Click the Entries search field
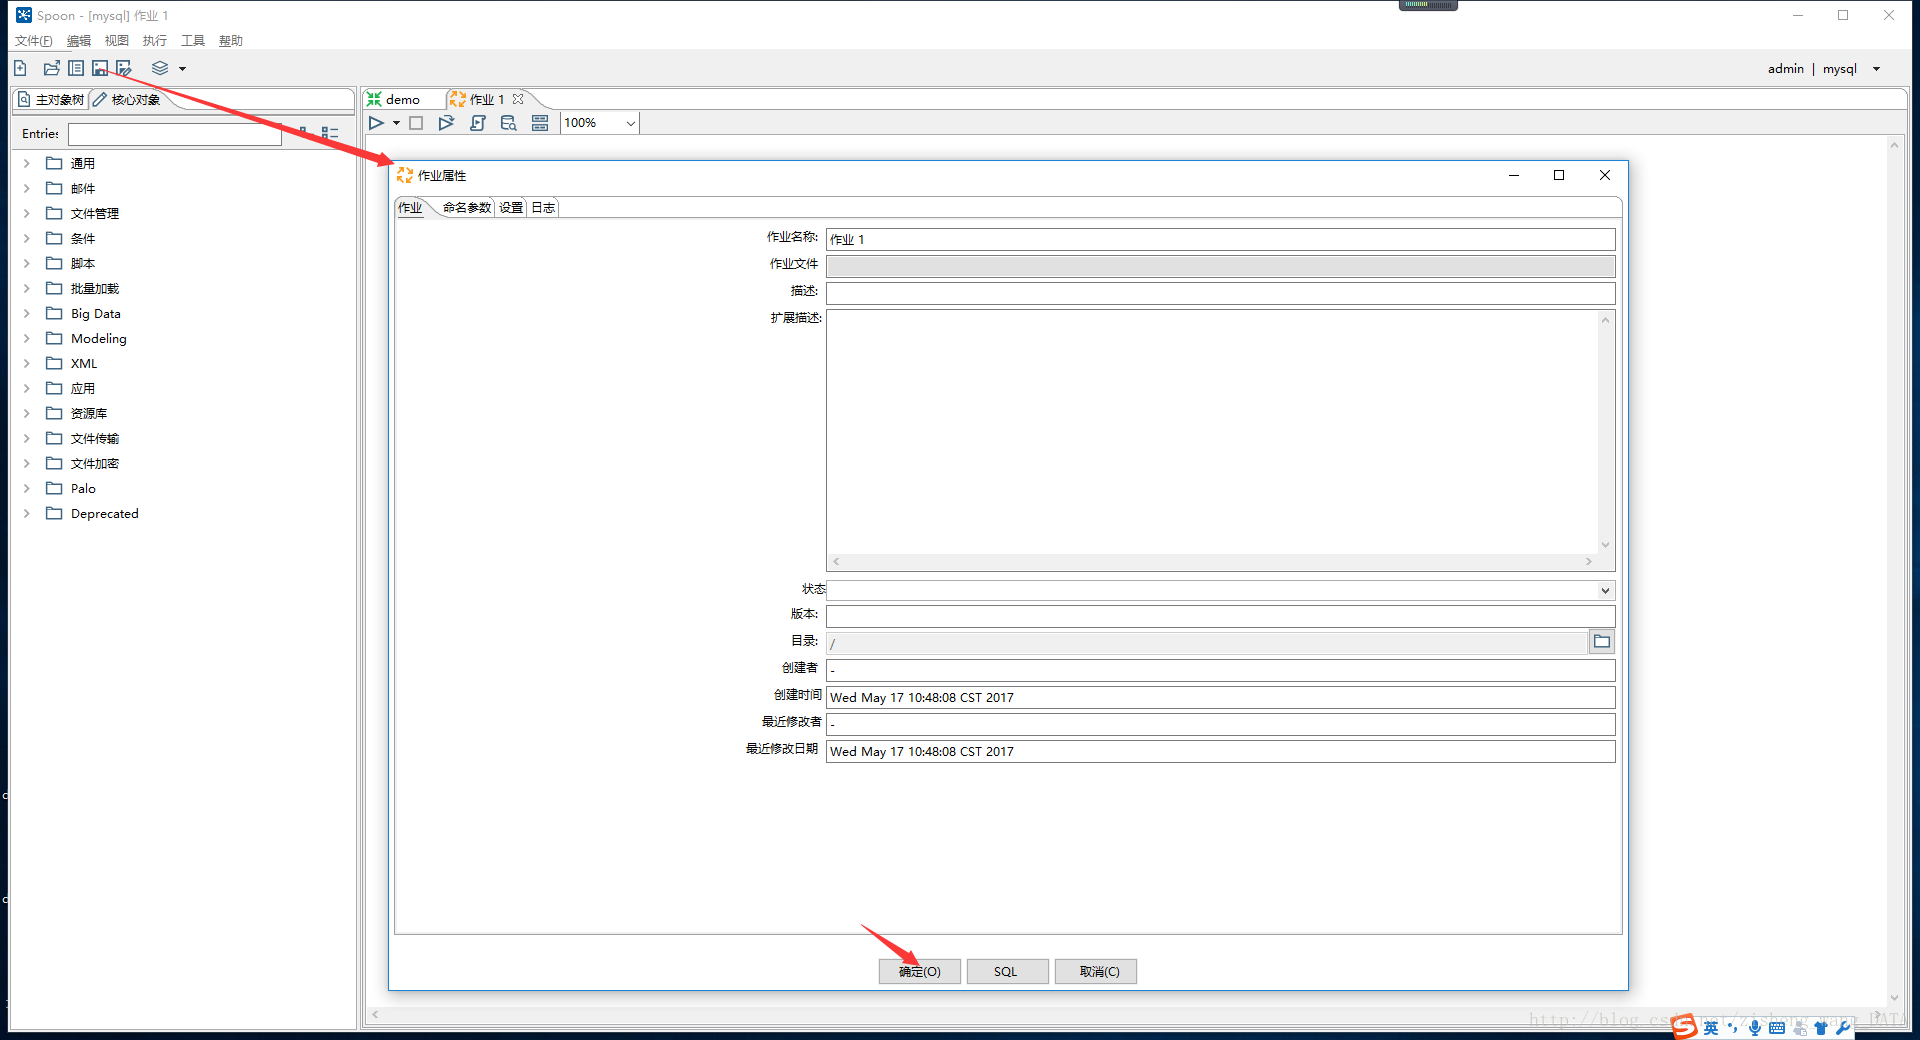The height and width of the screenshot is (1040, 1920). [175, 134]
